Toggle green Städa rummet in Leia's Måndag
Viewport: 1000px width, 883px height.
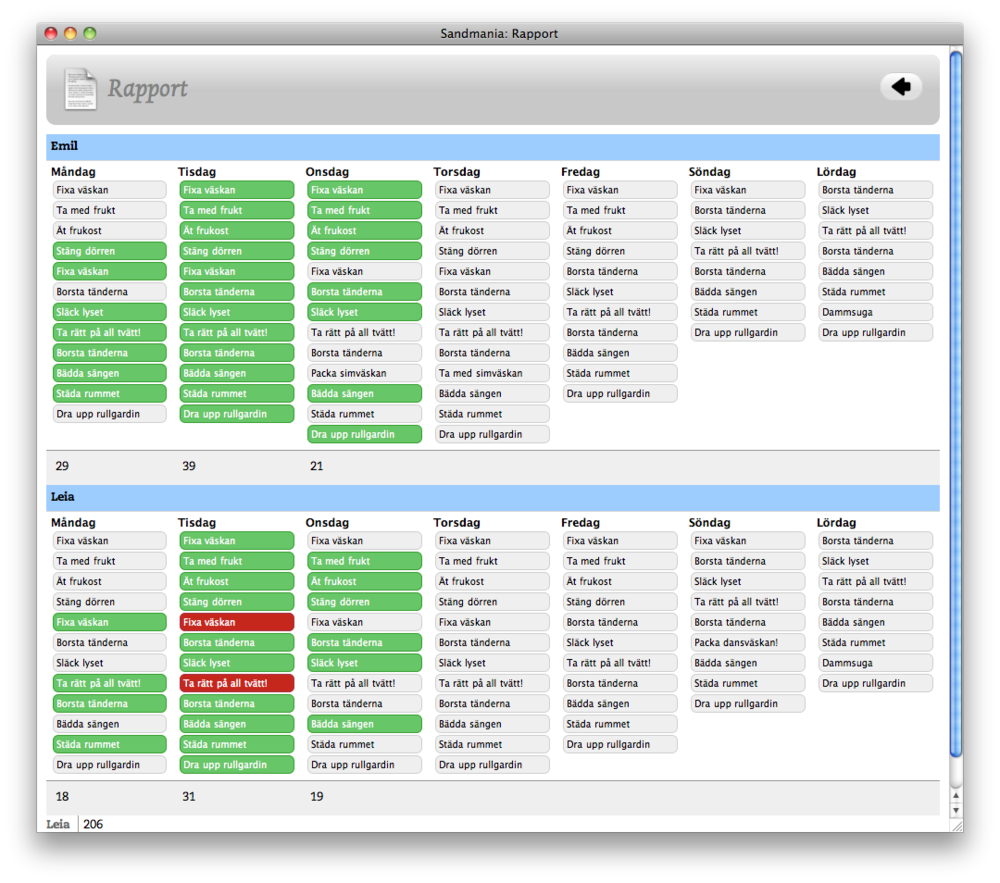[x=109, y=744]
